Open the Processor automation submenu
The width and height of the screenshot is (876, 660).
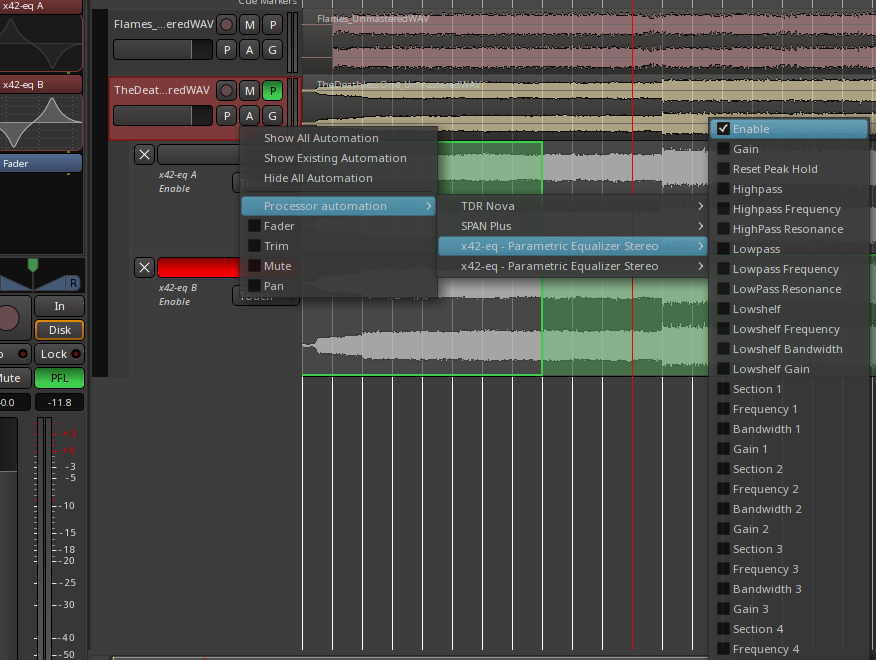tap(339, 206)
